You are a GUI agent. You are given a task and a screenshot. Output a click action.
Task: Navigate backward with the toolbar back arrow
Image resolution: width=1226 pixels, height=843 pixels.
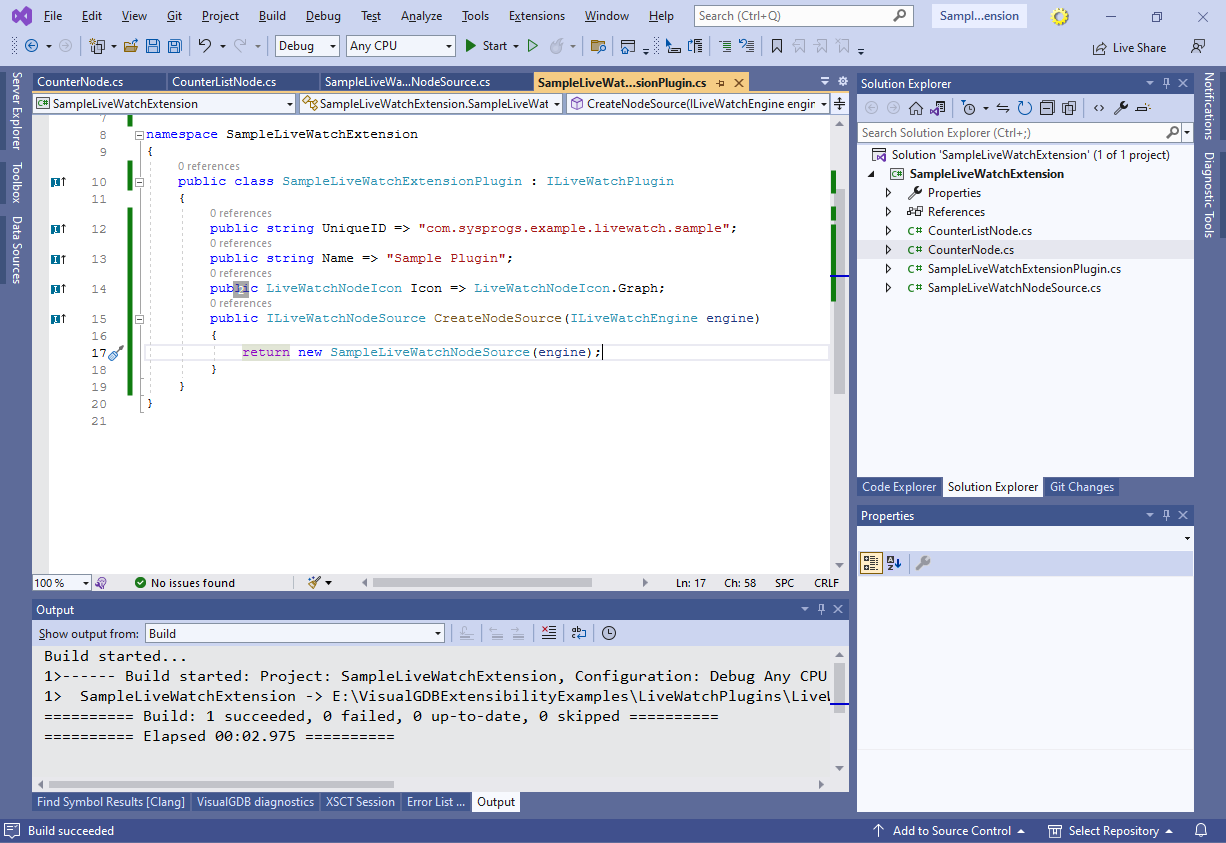(32, 46)
